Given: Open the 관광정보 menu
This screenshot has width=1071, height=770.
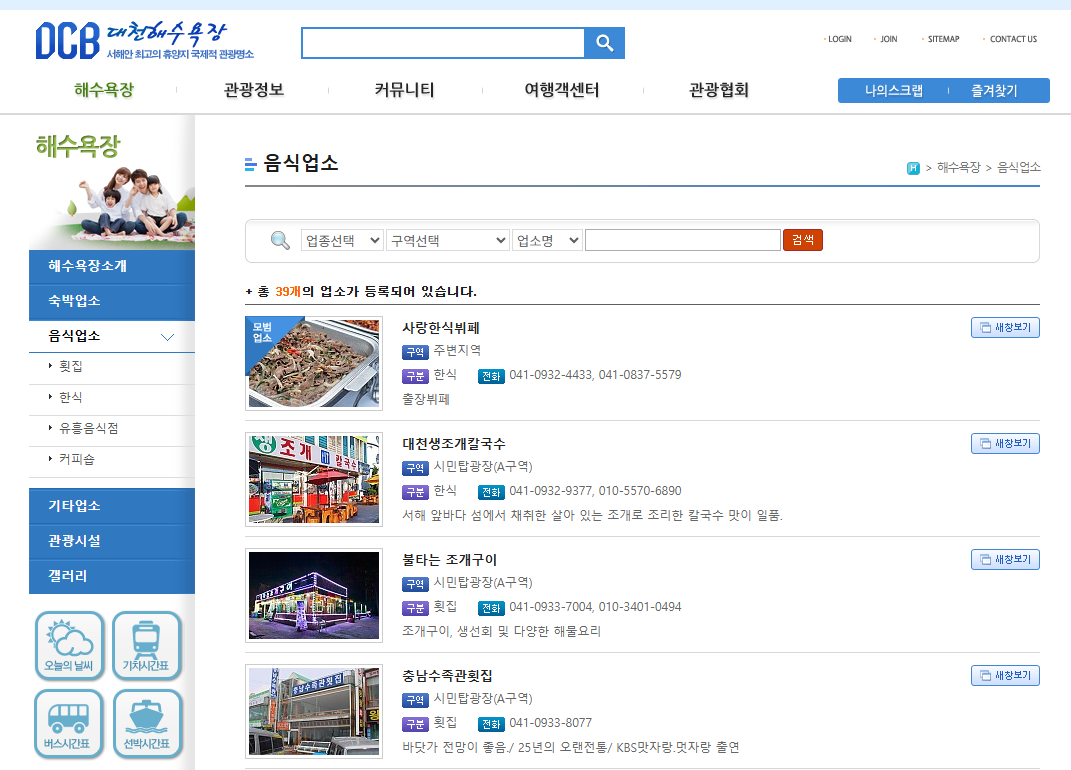Looking at the screenshot, I should [251, 90].
